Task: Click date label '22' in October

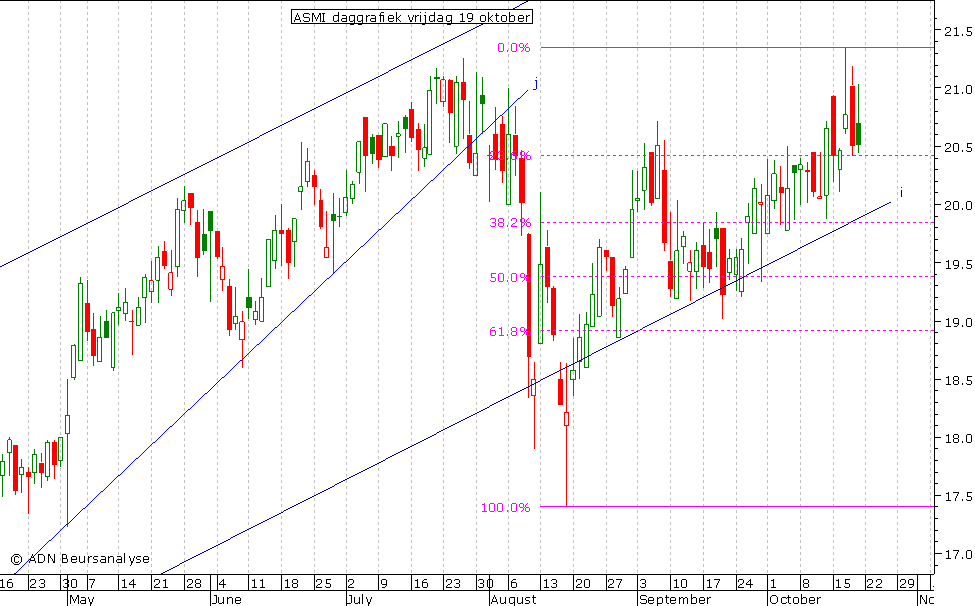Action: point(874,584)
